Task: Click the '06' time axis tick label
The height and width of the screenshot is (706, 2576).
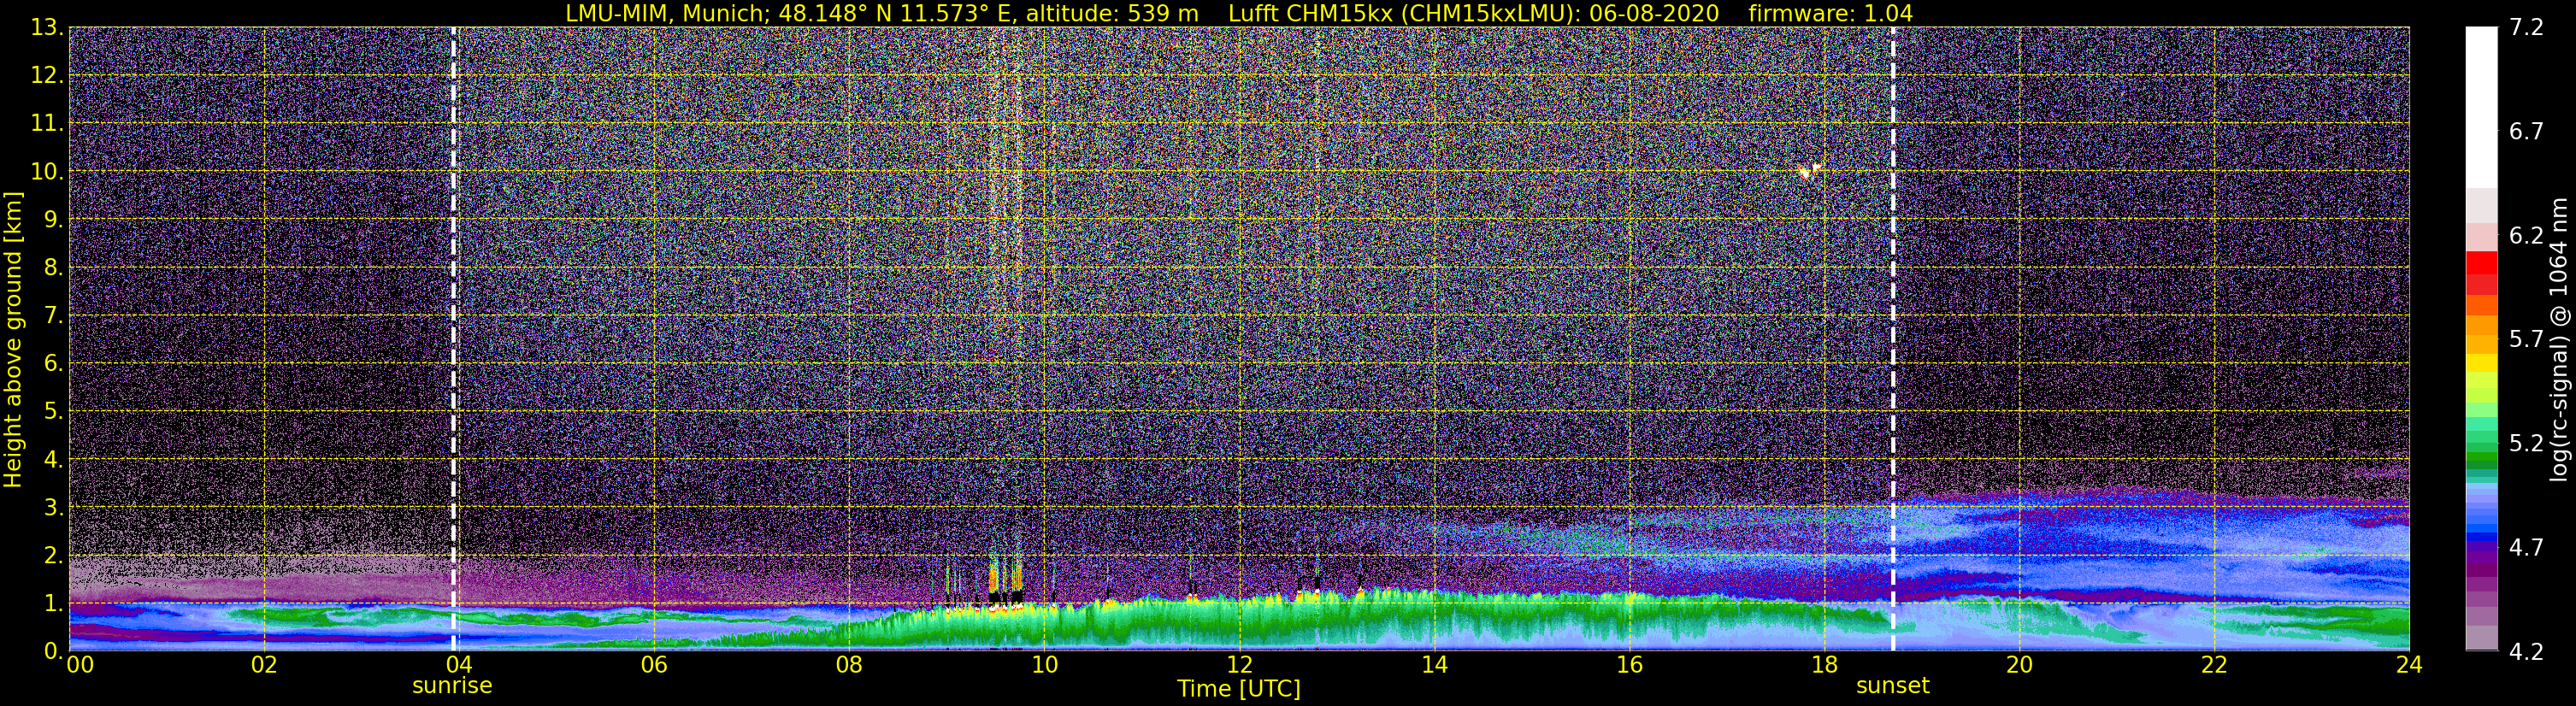Action: tap(653, 664)
